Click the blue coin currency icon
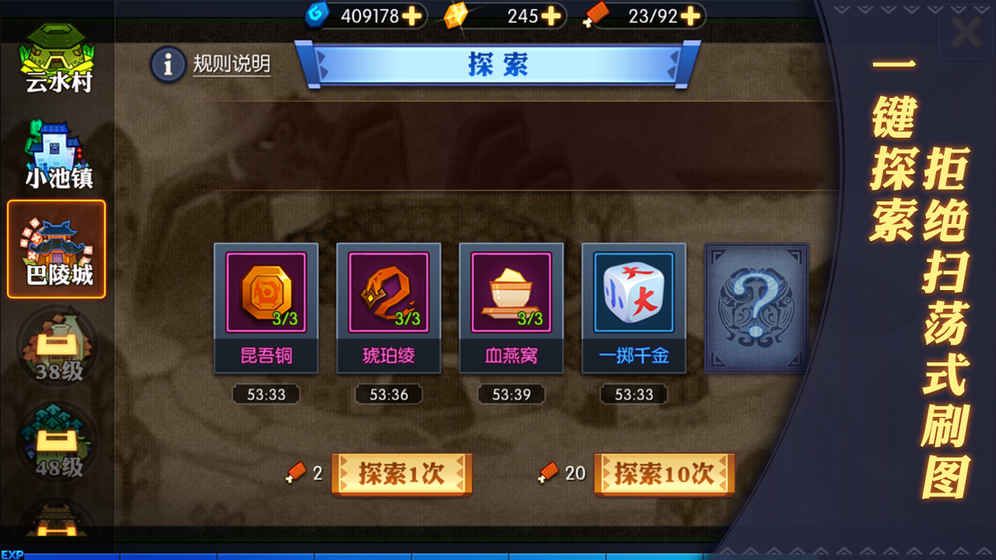 [317, 15]
